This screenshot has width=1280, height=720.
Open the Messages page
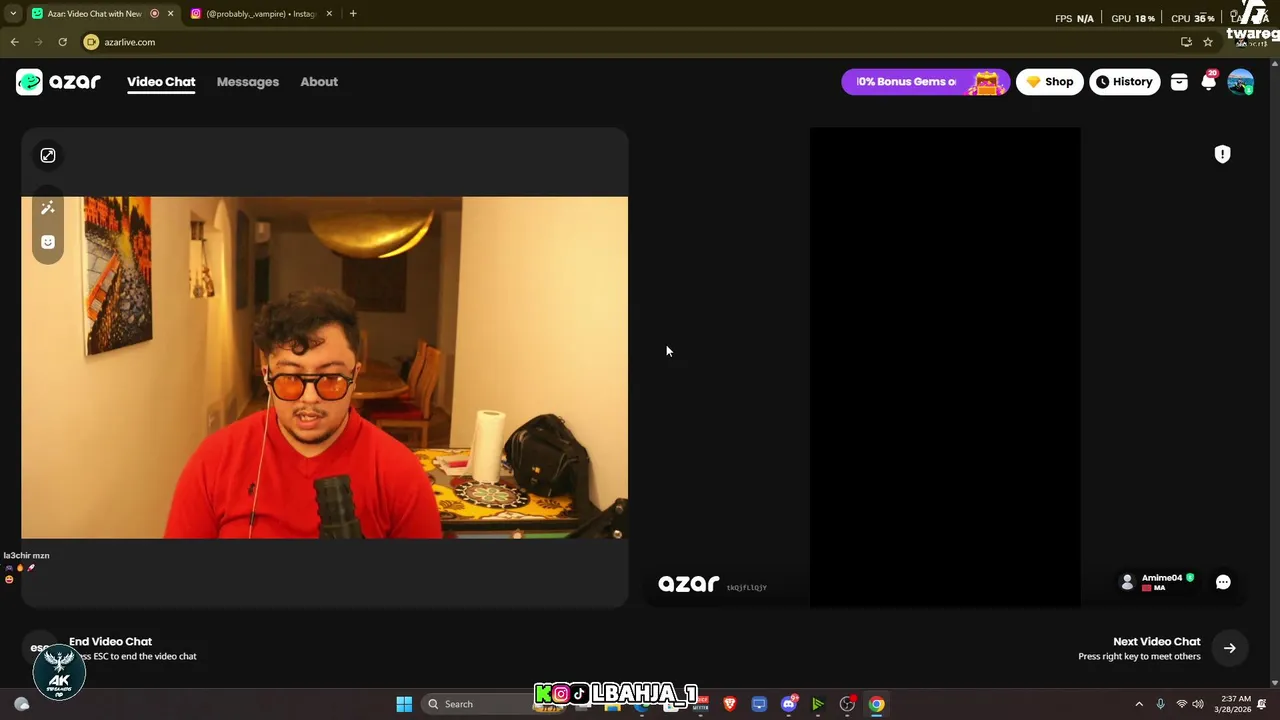pyautogui.click(x=248, y=82)
